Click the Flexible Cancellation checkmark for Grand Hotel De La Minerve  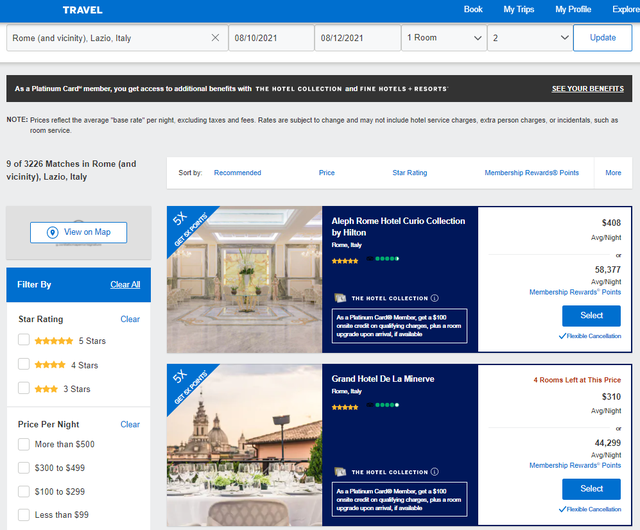(562, 509)
